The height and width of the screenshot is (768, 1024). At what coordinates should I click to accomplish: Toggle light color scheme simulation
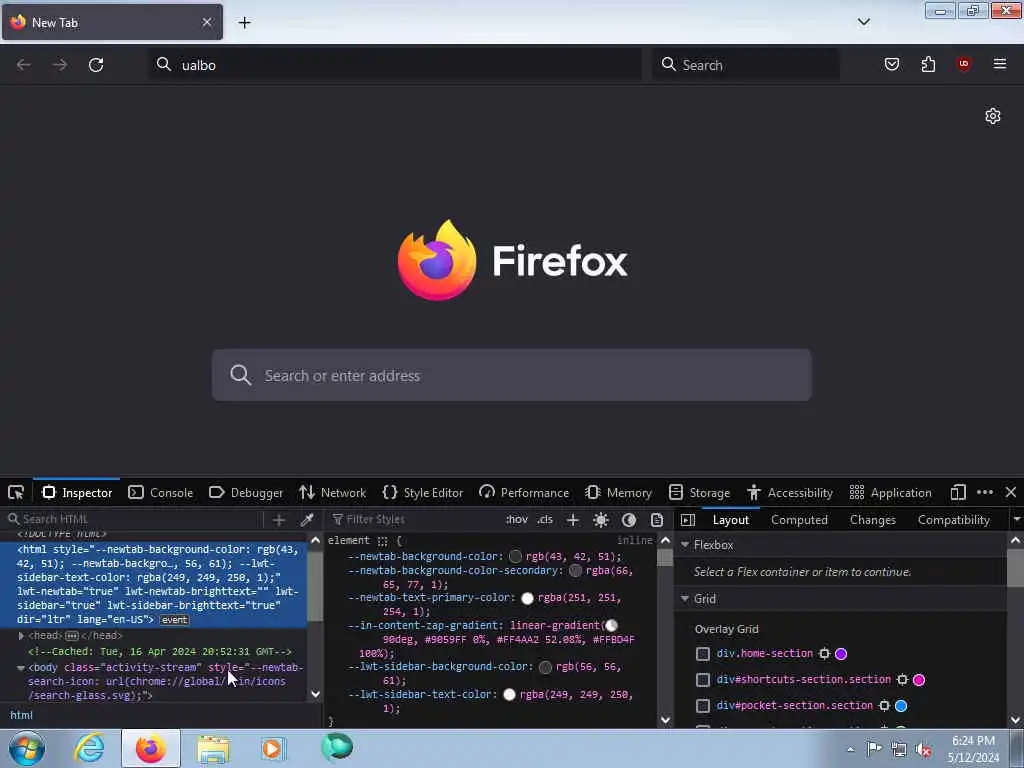pyautogui.click(x=601, y=520)
